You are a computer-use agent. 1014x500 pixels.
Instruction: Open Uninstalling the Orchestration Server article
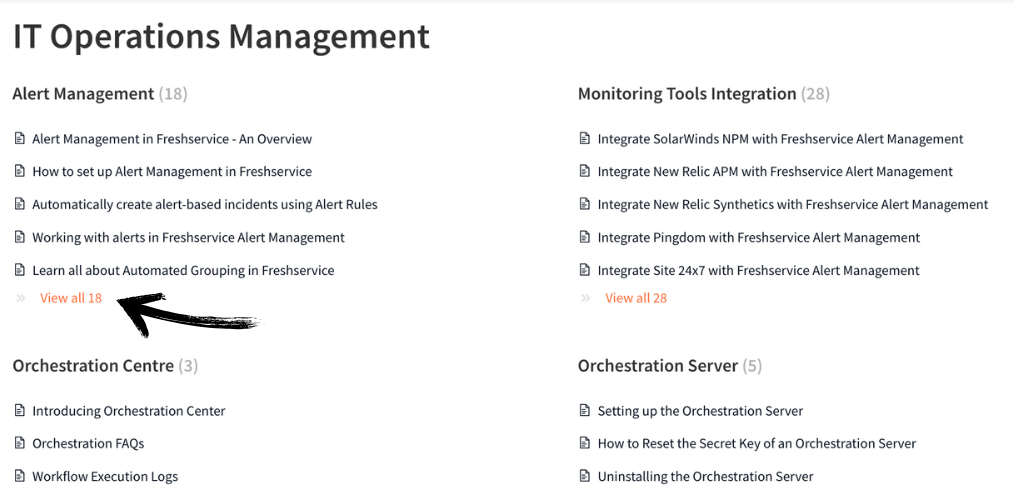point(706,477)
